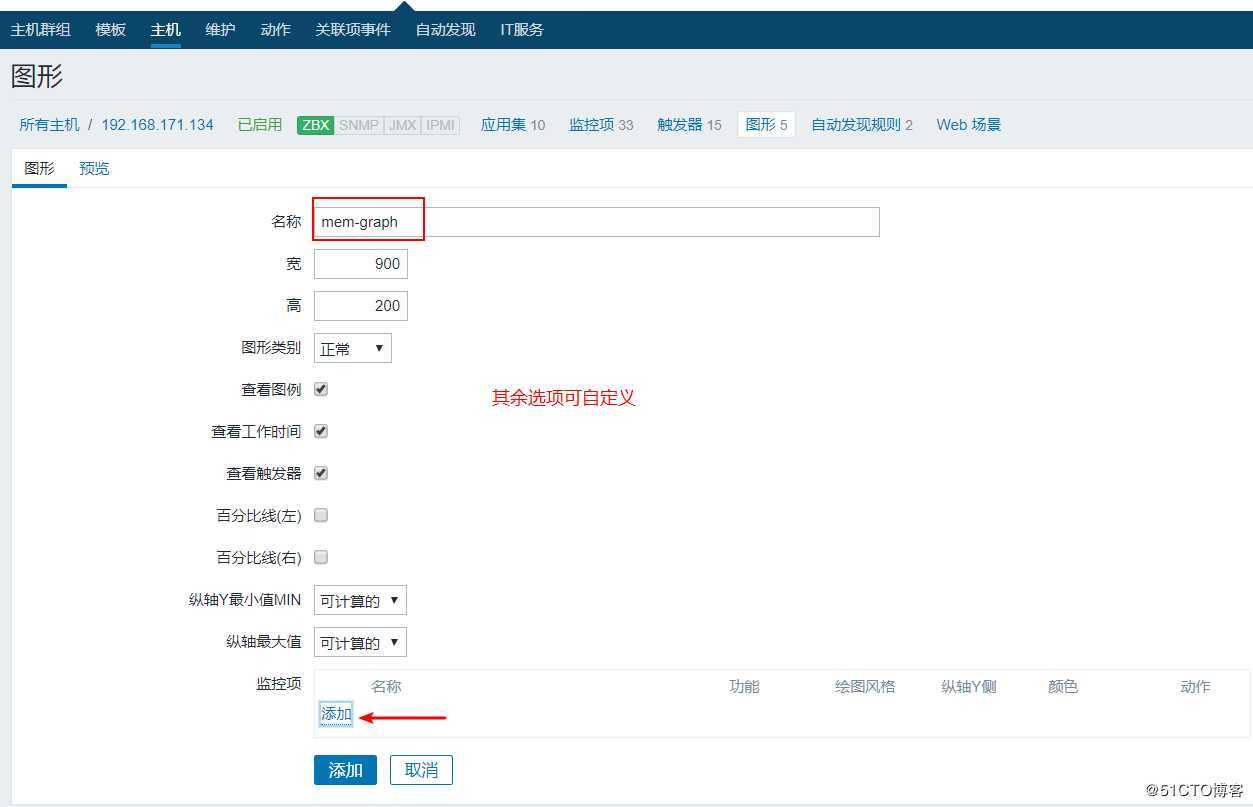Viewport: 1253px width, 807px height.
Task: Open the 纵轴Y最小值MIN dropdown
Action: point(360,600)
